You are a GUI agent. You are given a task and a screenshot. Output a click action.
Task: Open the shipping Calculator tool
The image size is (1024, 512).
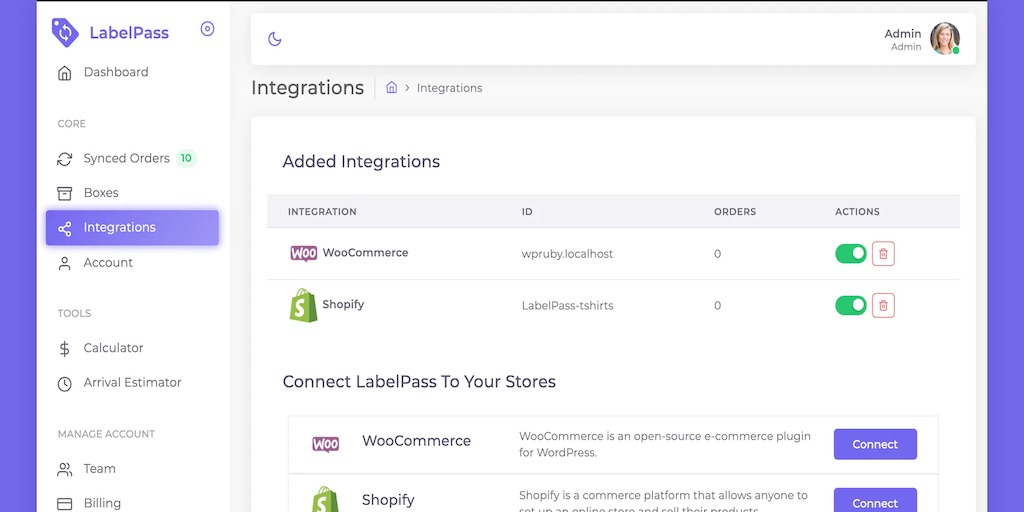point(113,348)
